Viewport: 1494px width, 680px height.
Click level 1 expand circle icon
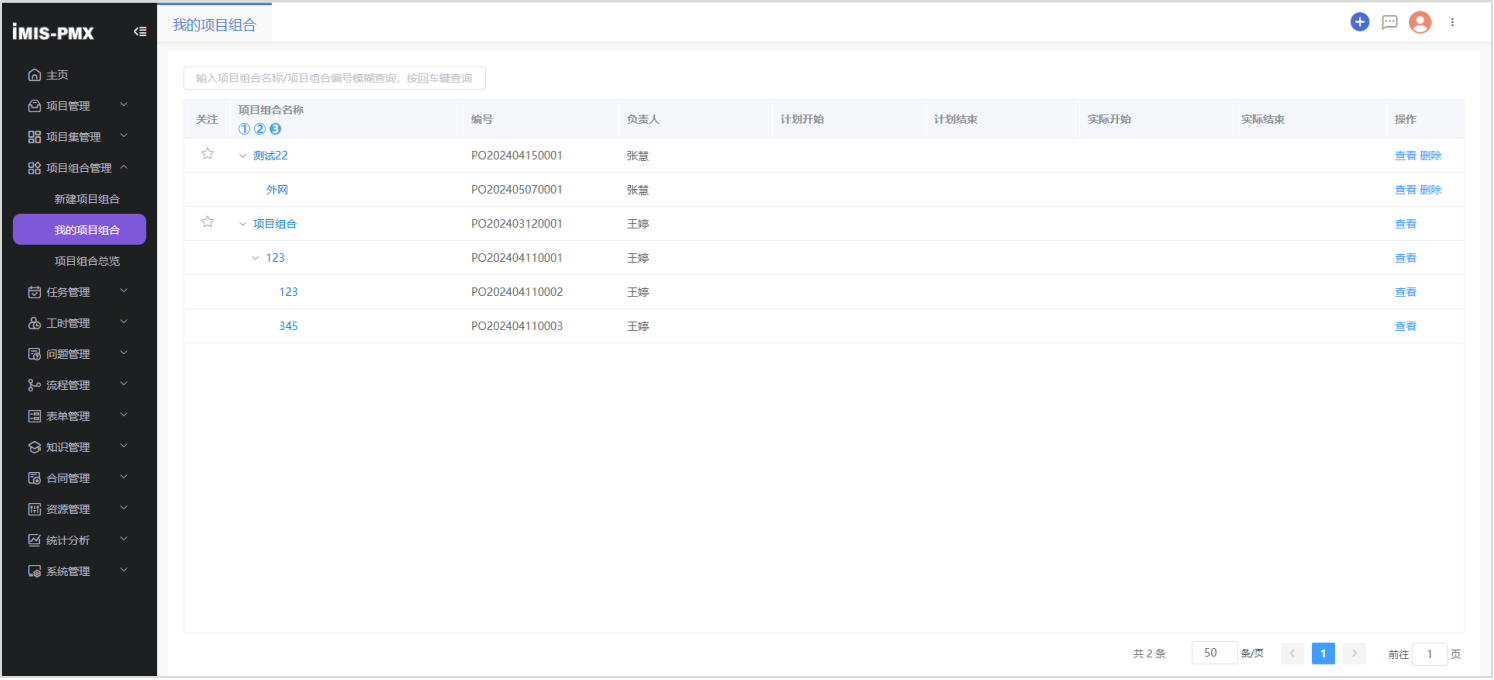point(244,129)
